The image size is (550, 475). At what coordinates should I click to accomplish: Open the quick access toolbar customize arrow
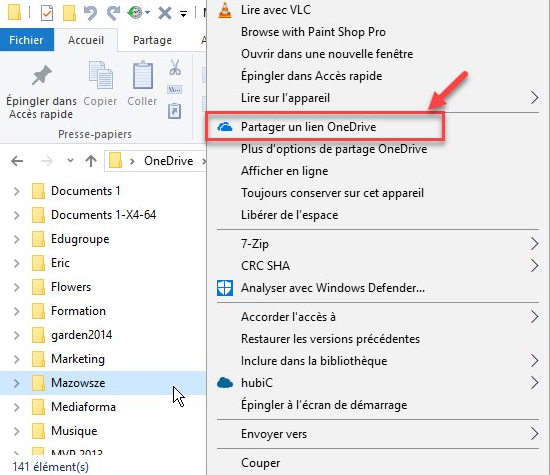(x=183, y=14)
